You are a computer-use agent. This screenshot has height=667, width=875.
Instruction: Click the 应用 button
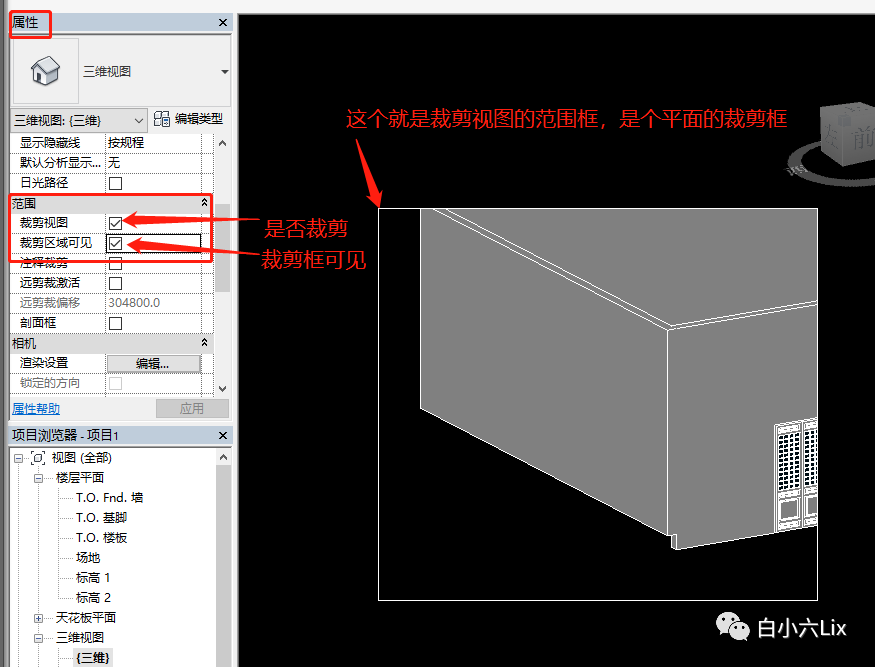193,408
